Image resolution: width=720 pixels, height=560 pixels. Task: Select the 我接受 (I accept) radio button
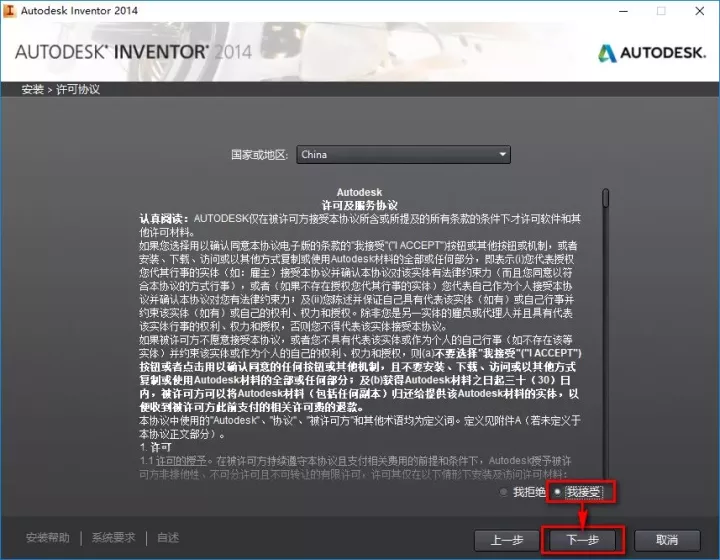557,492
